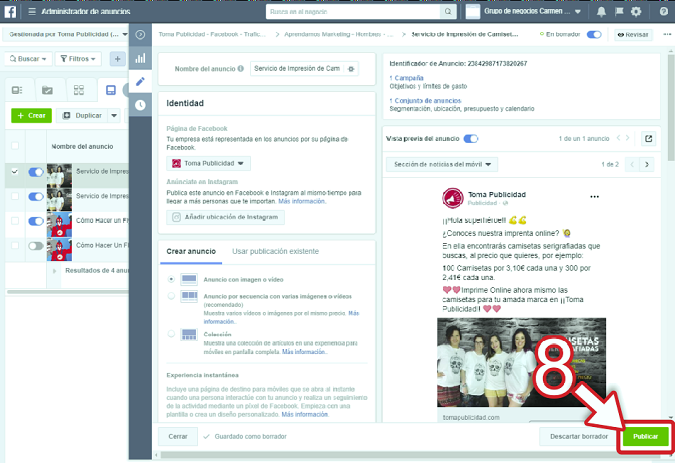Open the three-dot menu on the Toma Publicidad post
Viewport: 676px width, 463px height.
pos(595,197)
